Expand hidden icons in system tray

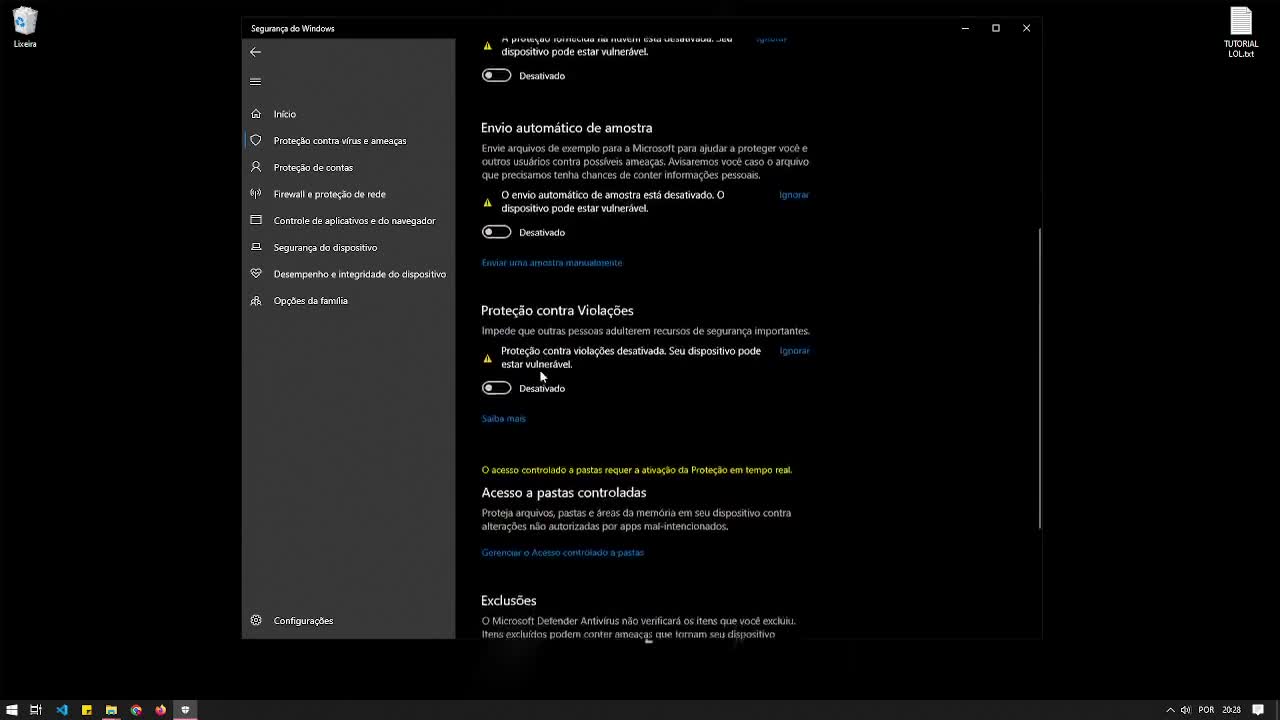[1170, 711]
